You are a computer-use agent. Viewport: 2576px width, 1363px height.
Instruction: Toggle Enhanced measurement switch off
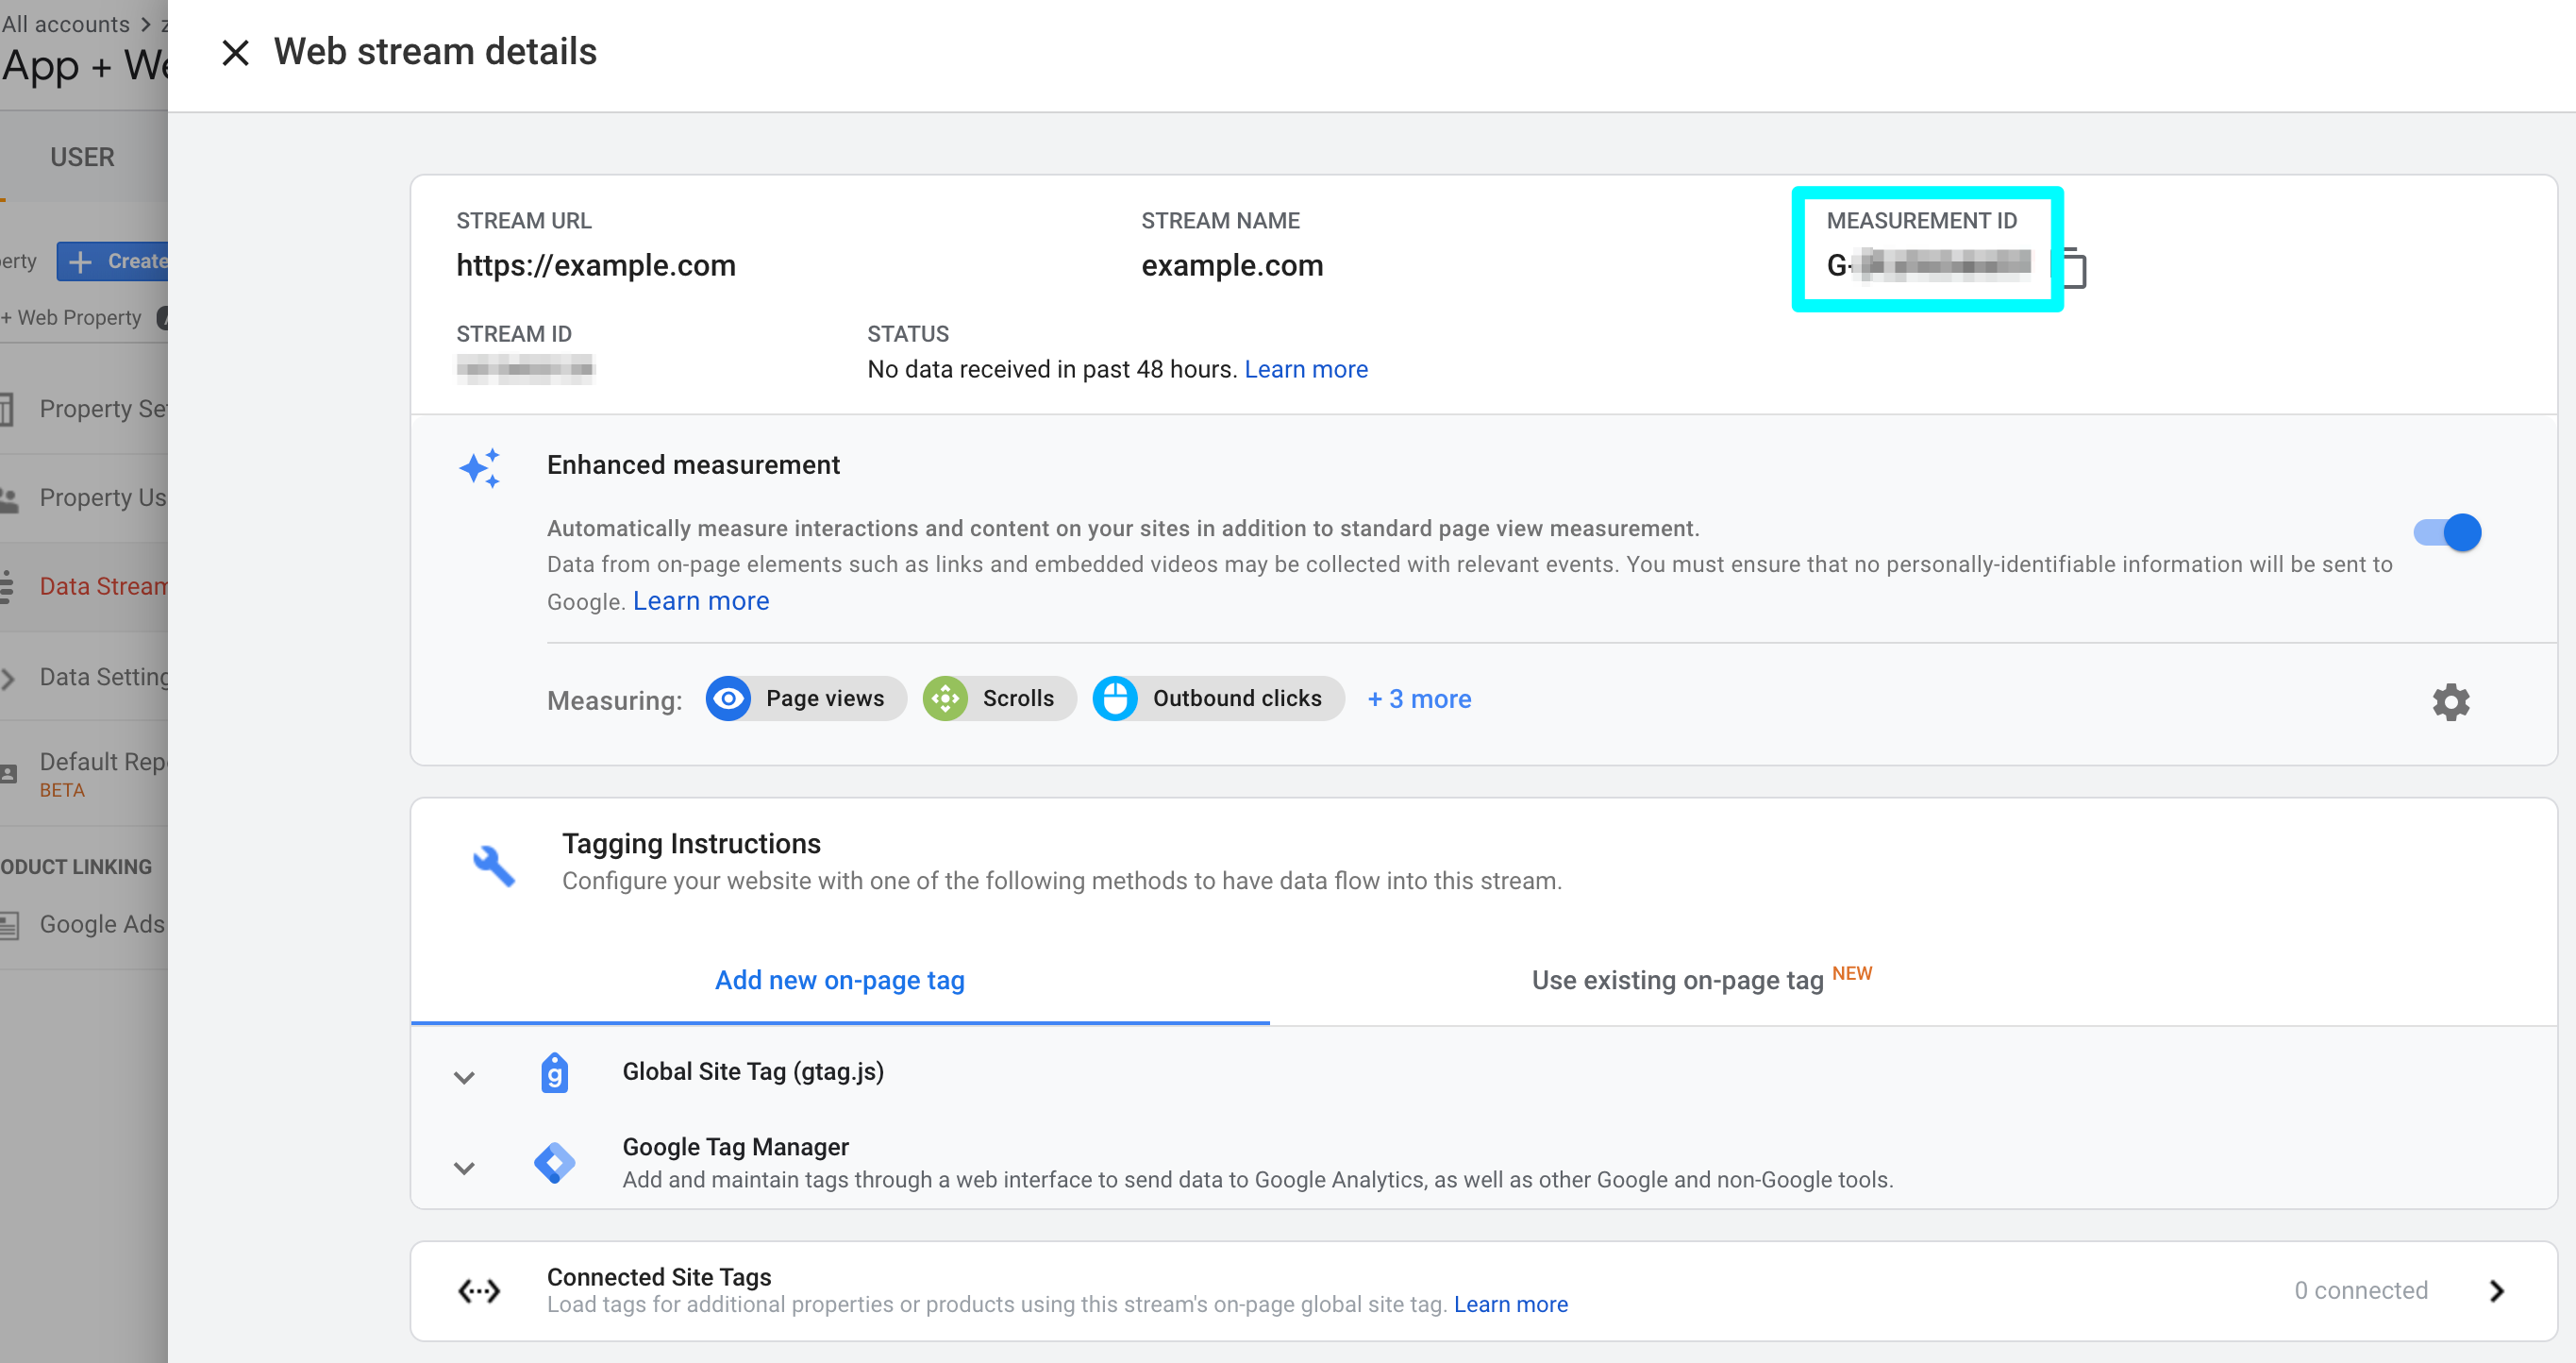(2447, 532)
